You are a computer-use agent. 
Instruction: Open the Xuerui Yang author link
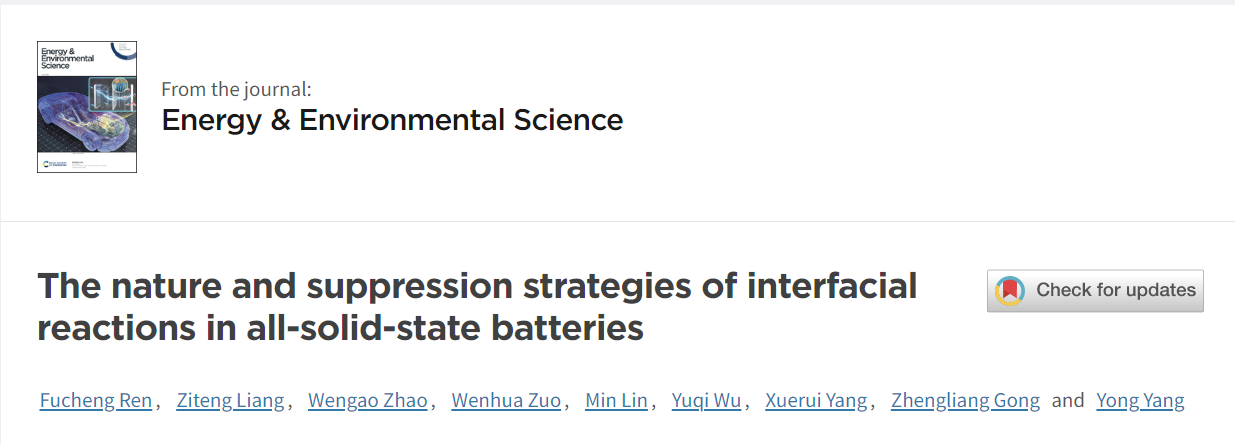tap(816, 401)
